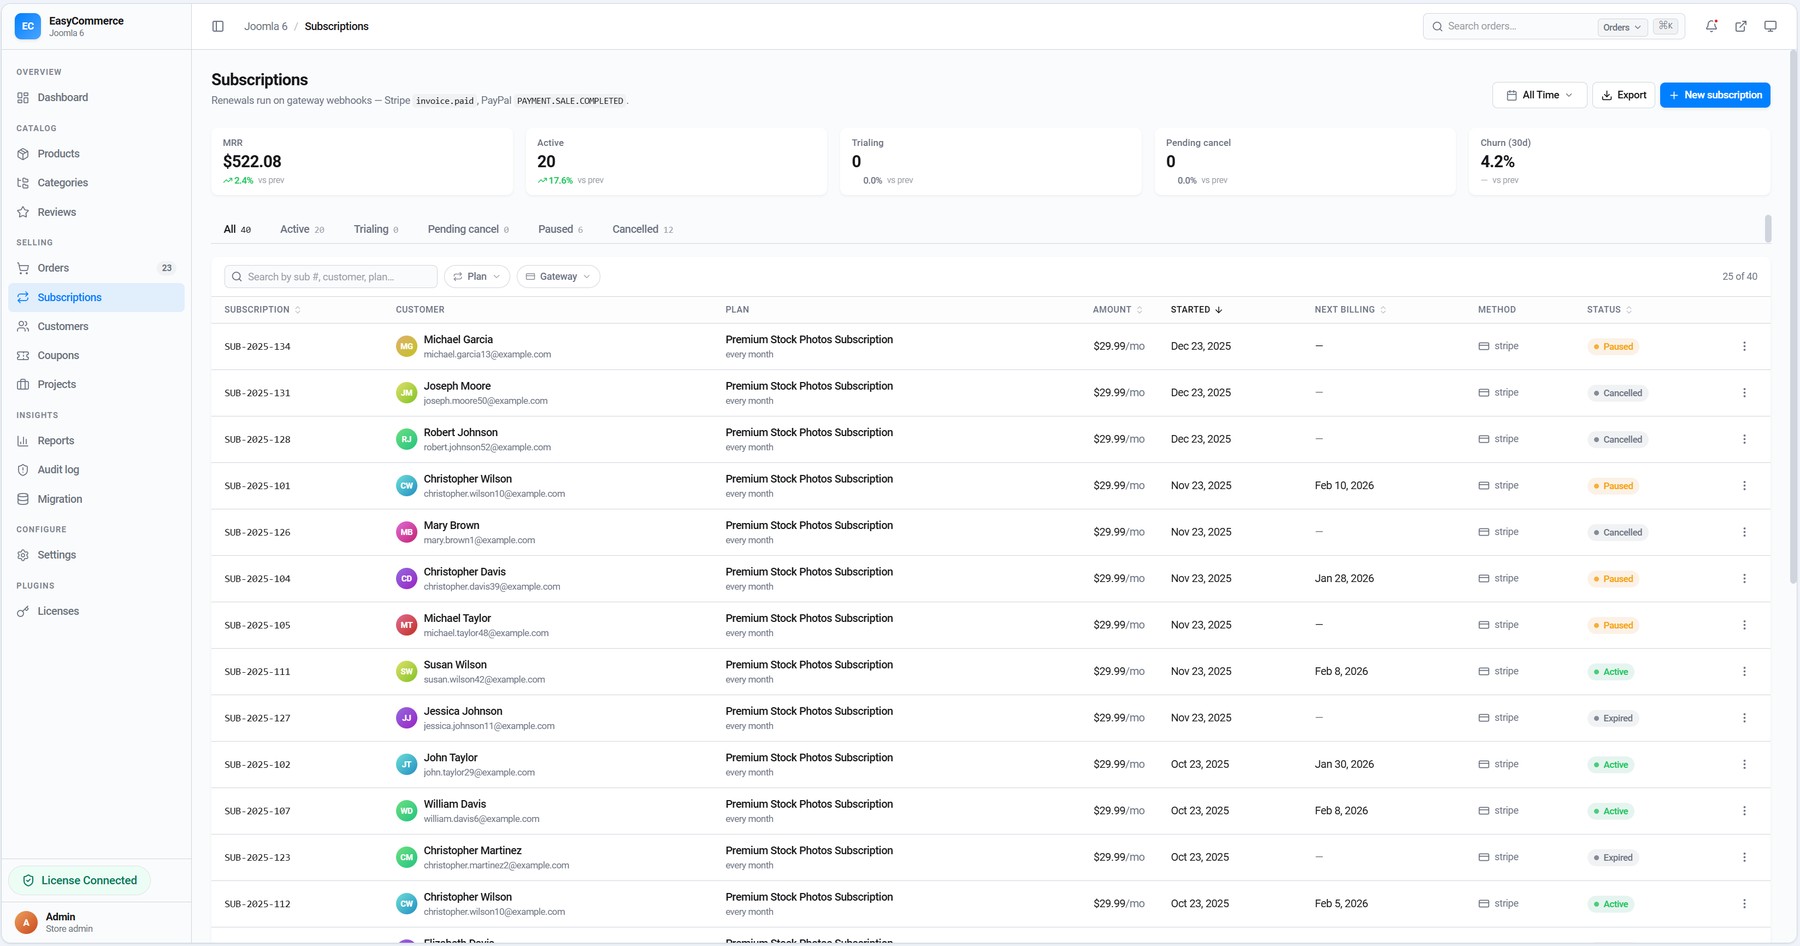Open actions menu for Christopher Davis row
This screenshot has height=946, width=1800.
coord(1744,579)
